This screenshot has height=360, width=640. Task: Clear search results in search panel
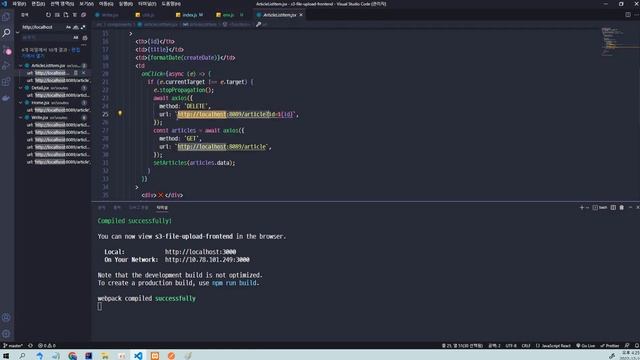click(x=57, y=15)
